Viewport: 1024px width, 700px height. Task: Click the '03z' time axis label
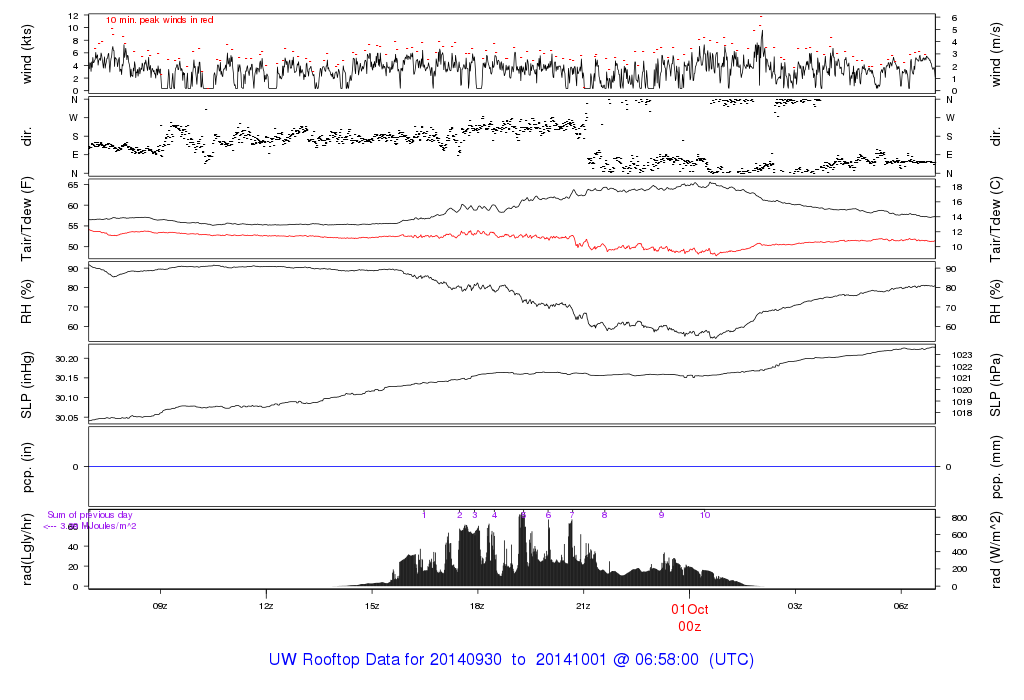tap(795, 606)
